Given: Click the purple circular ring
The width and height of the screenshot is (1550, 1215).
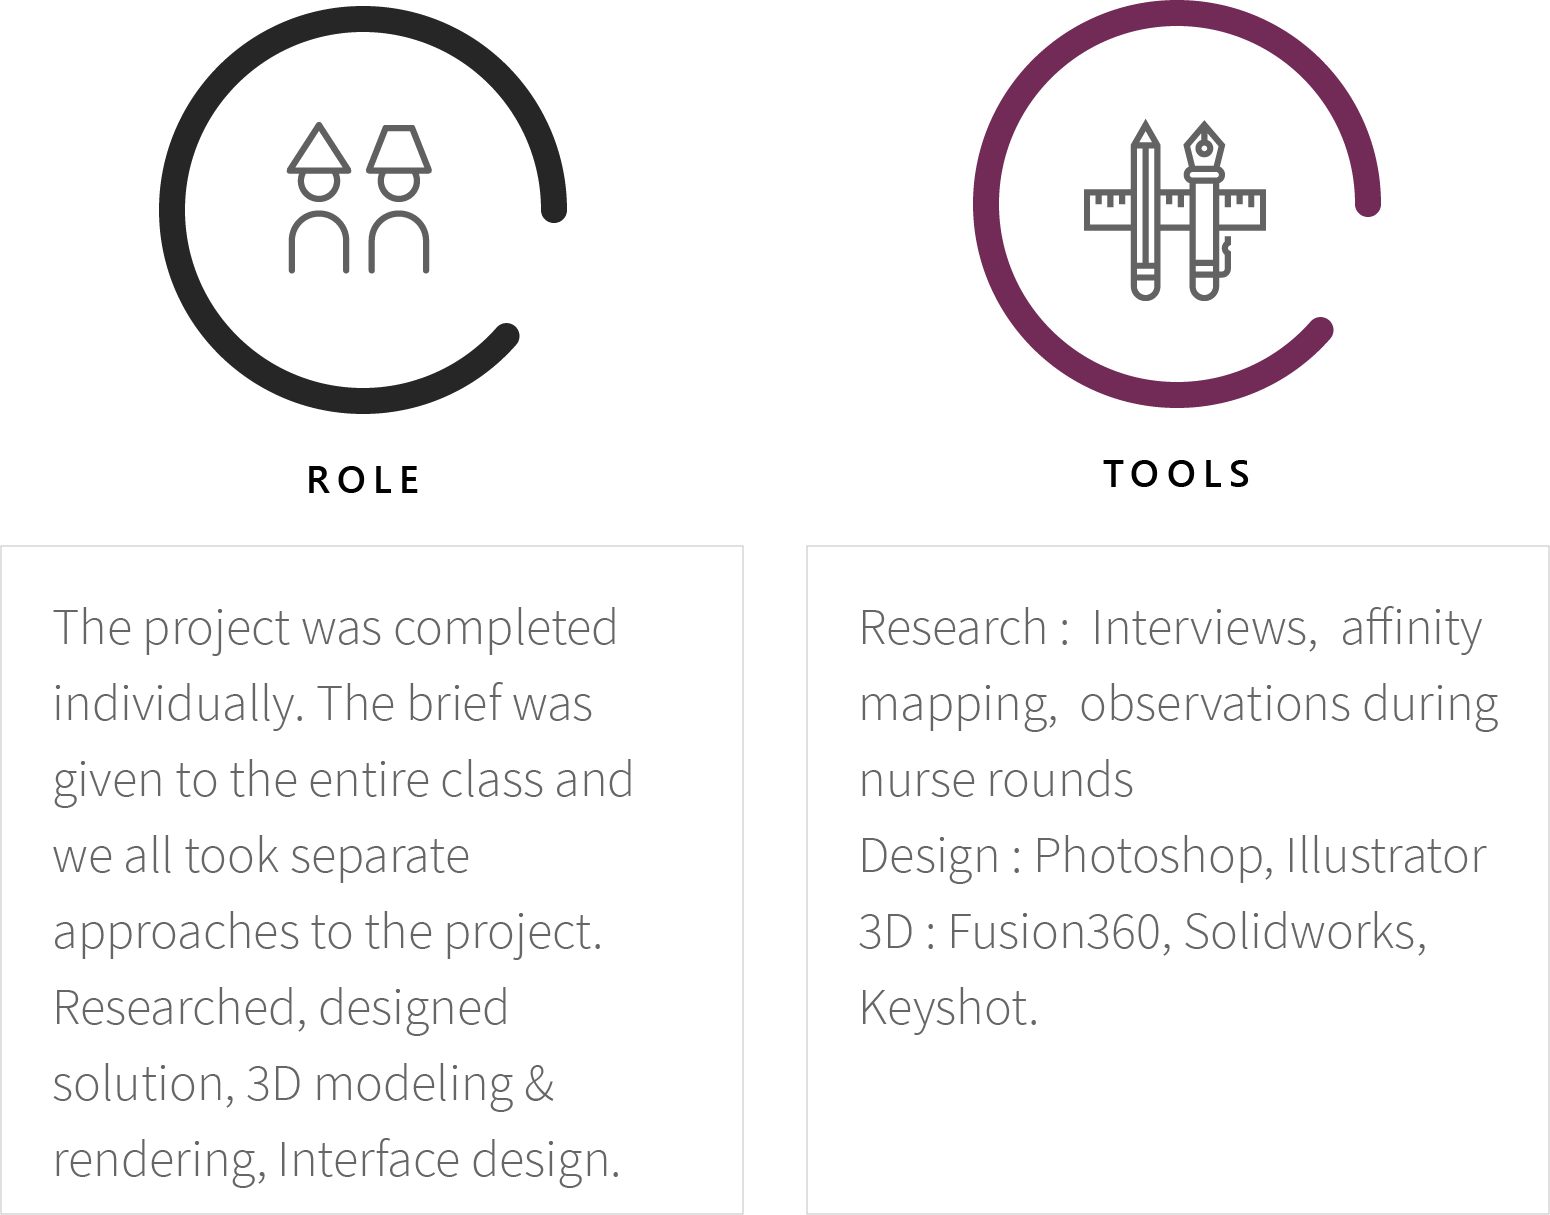Looking at the screenshot, I should (1177, 203).
